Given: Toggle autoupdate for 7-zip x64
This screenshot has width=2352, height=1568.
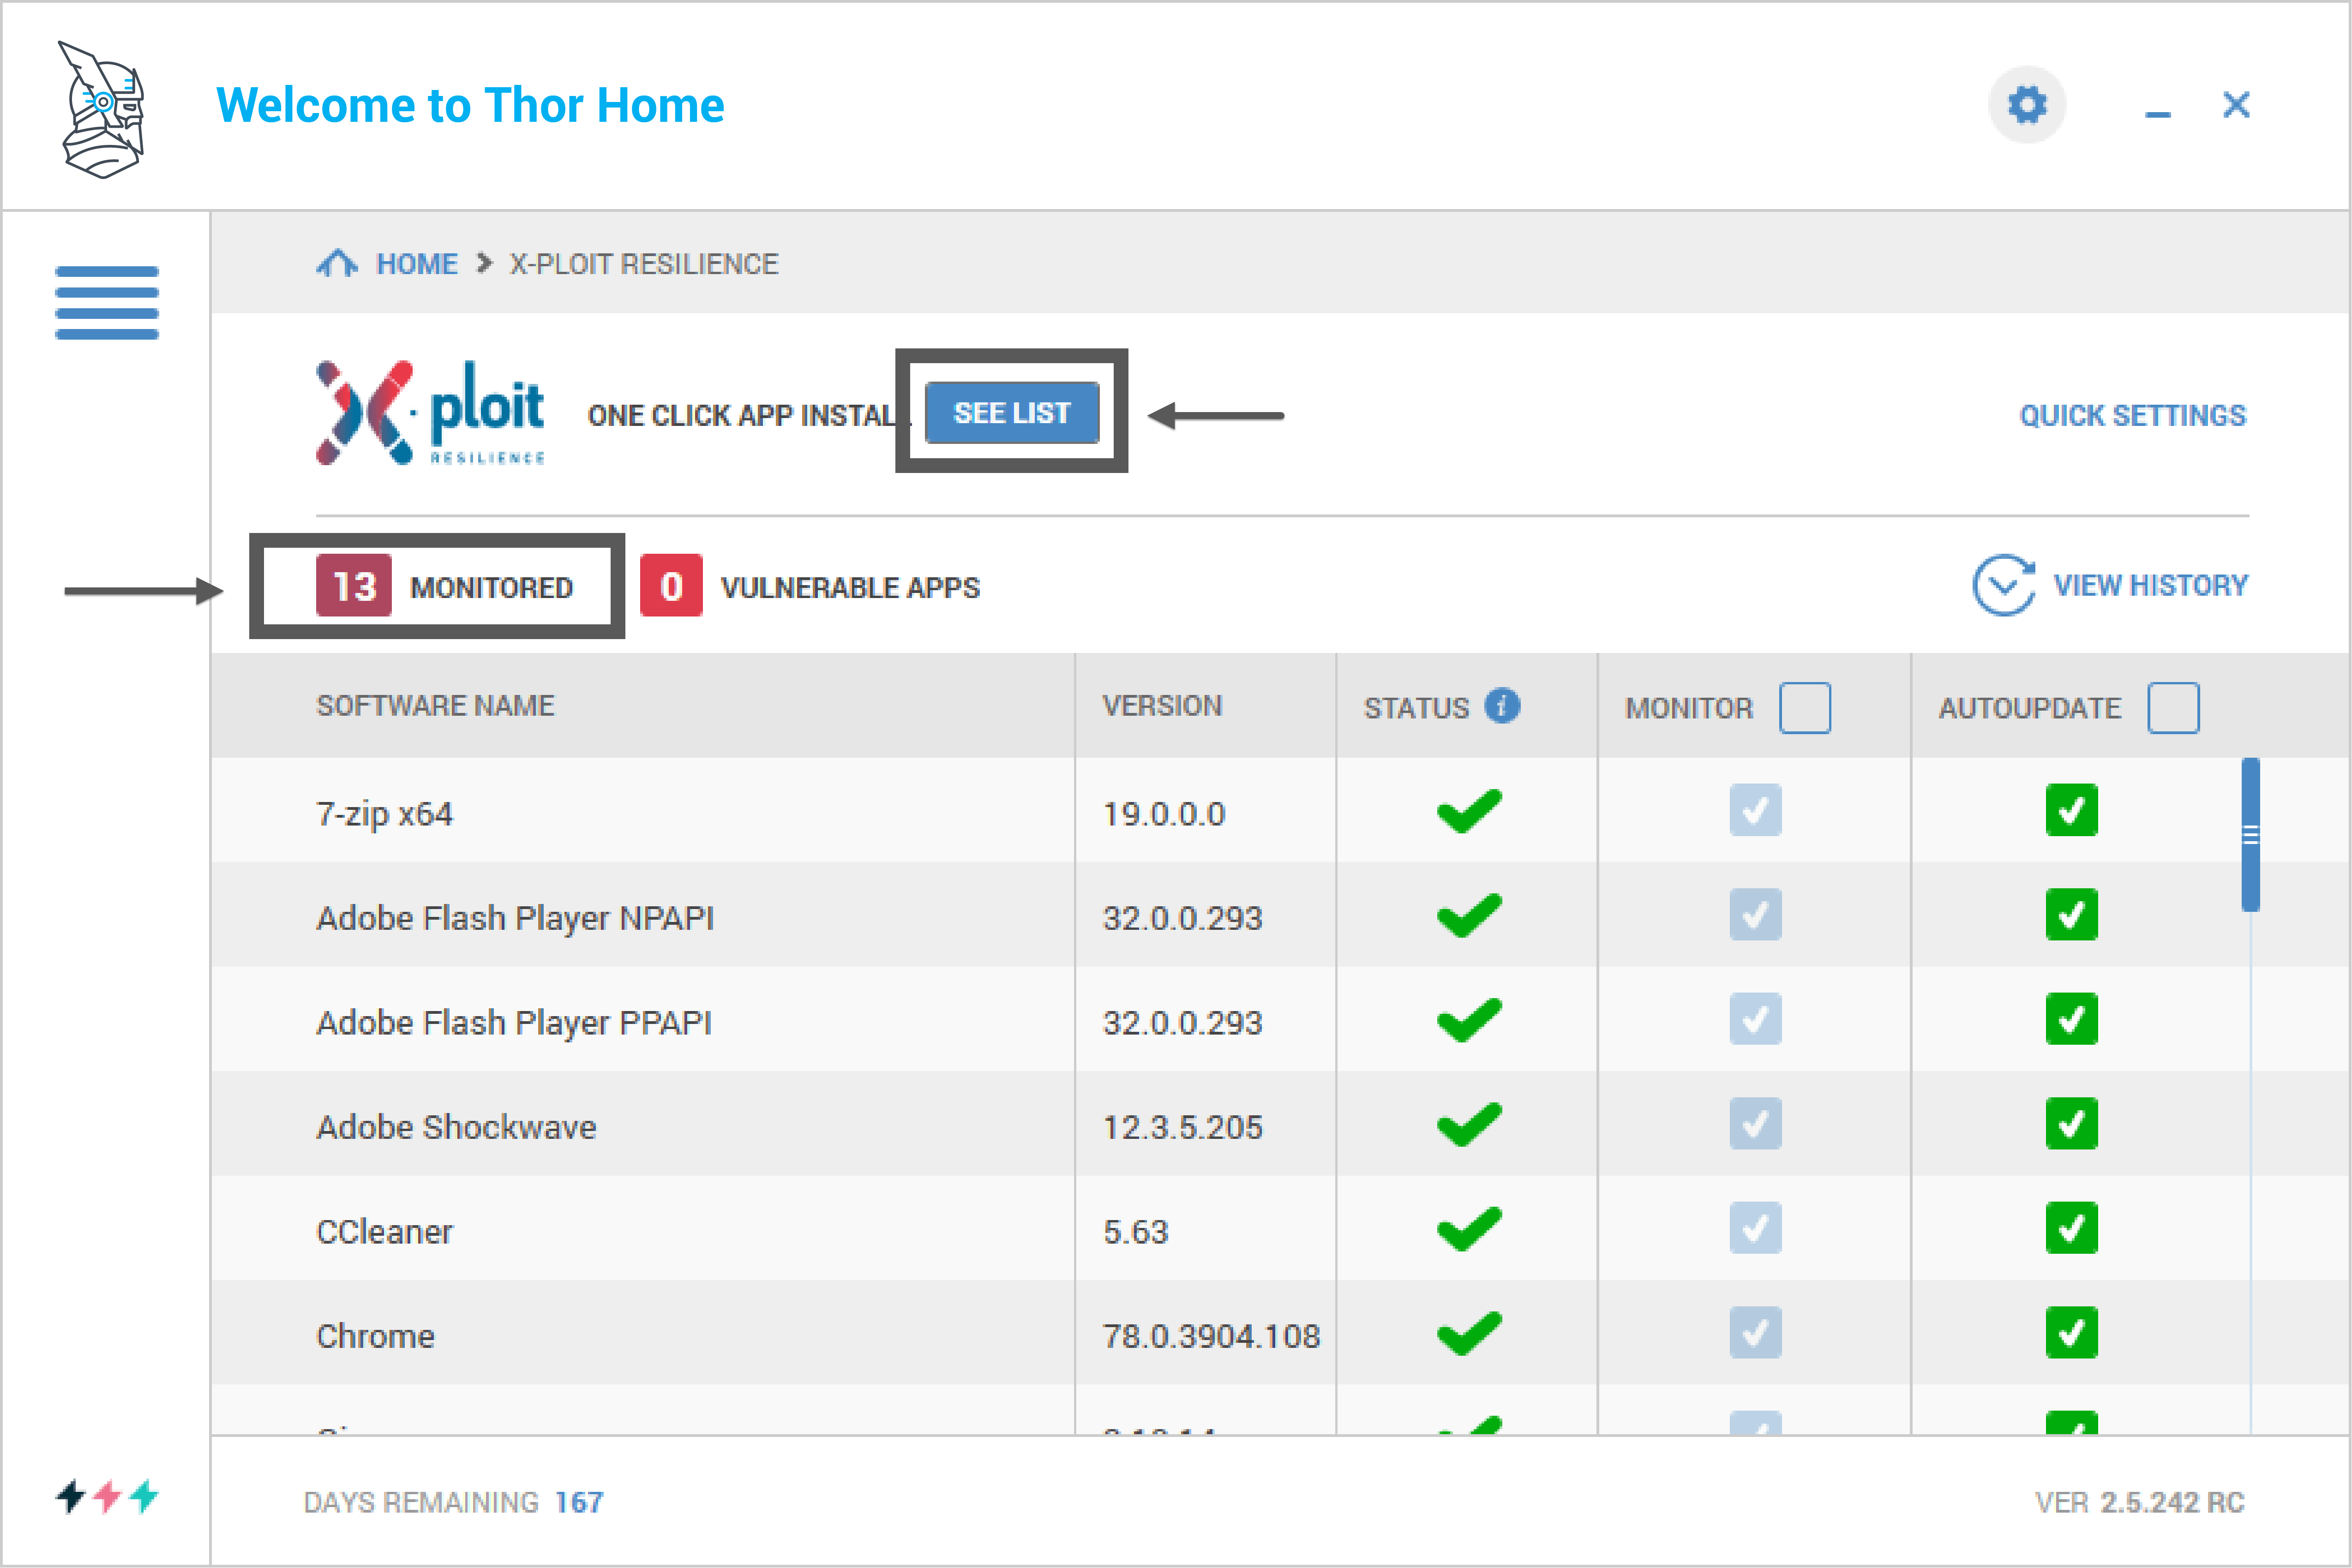Looking at the screenshot, I should click(2071, 810).
